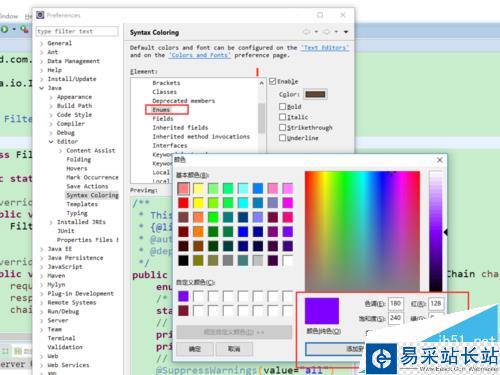Pick the magenta basic color swatch
Screen dimensions: 500x375
(287, 203)
